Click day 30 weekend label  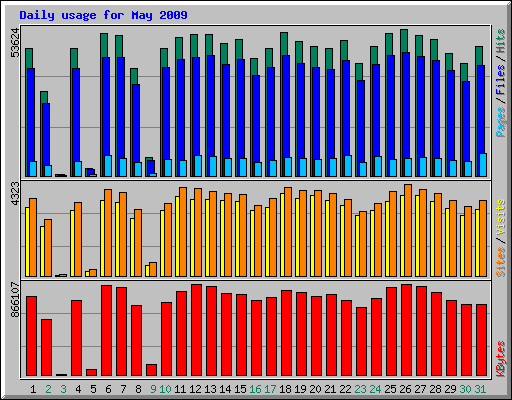click(465, 389)
